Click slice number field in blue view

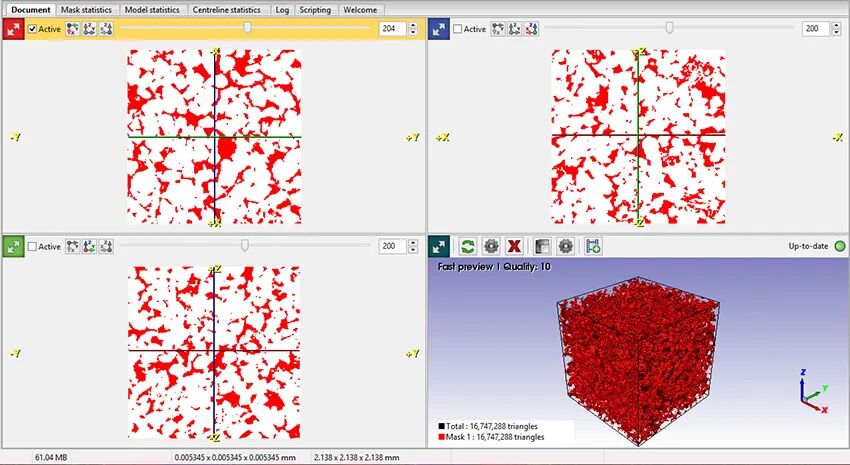click(815, 29)
